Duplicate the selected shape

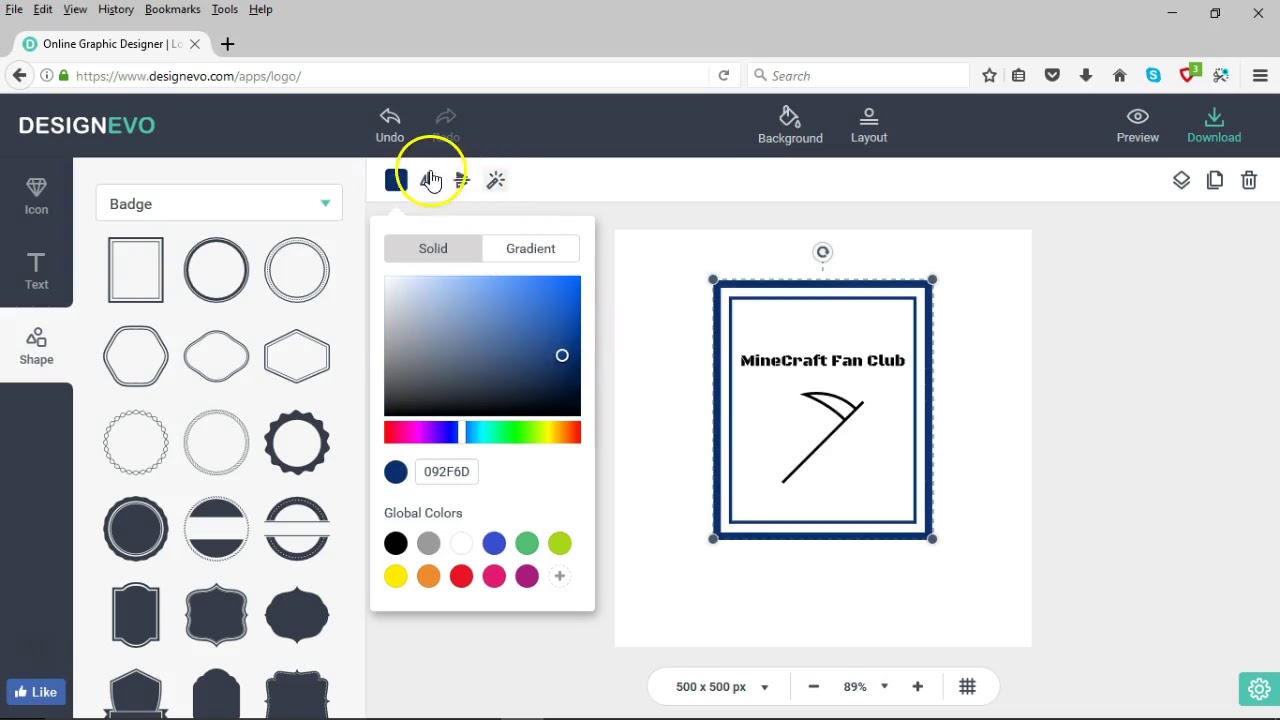click(1215, 180)
